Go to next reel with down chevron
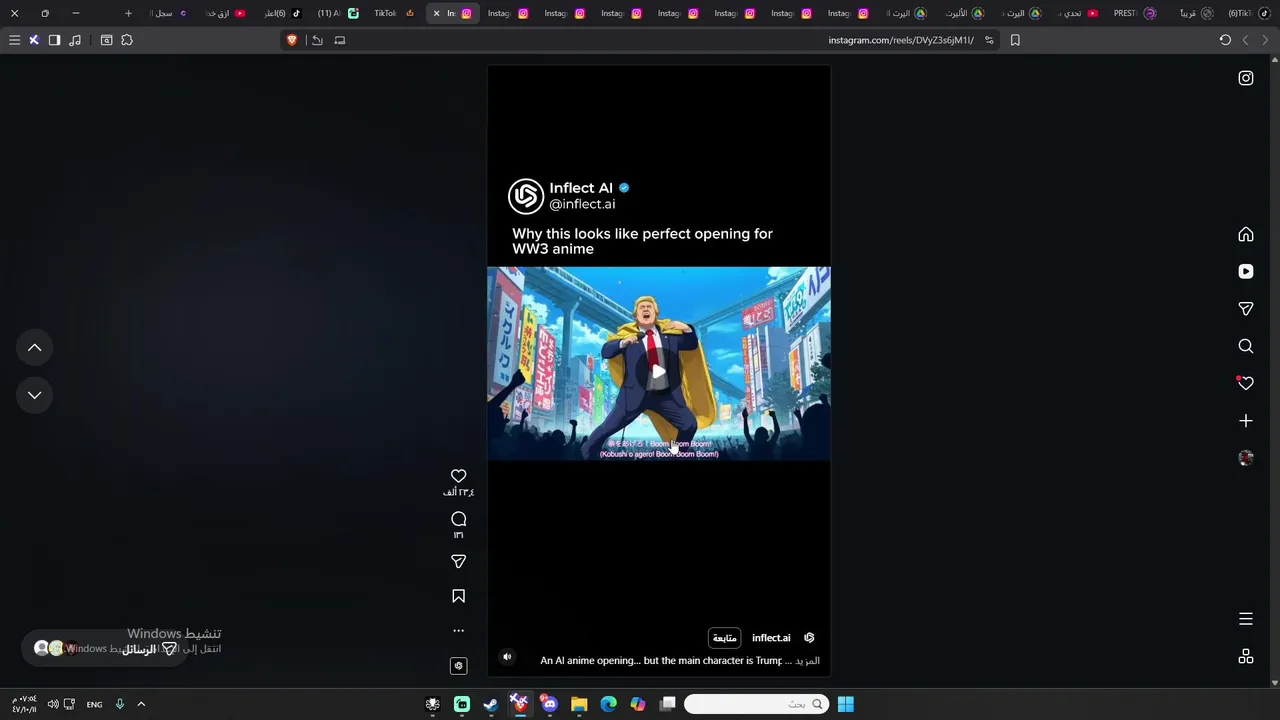This screenshot has height=720, width=1280. click(35, 395)
